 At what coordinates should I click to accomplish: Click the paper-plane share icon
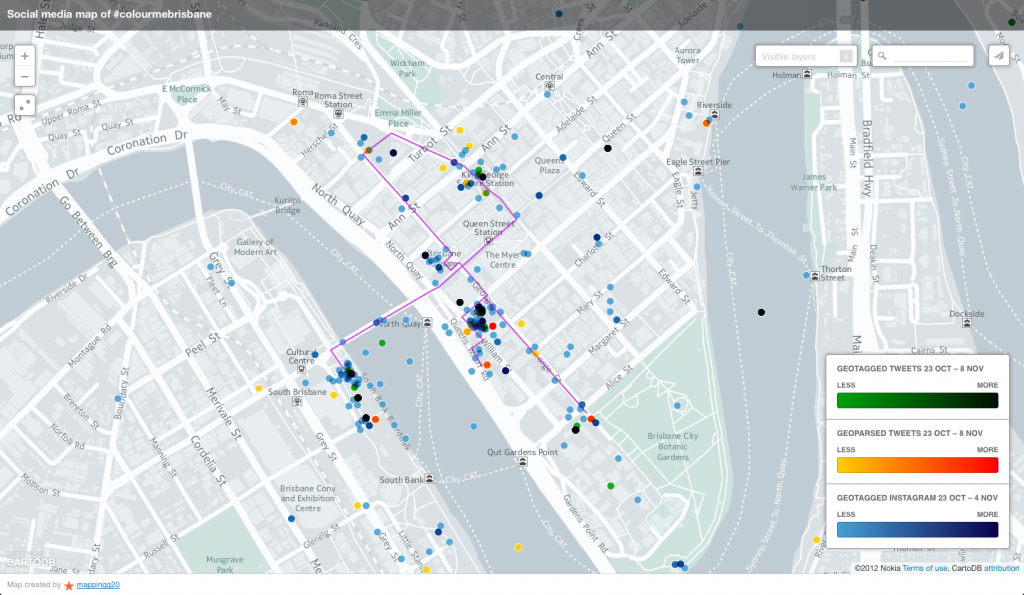tap(999, 56)
